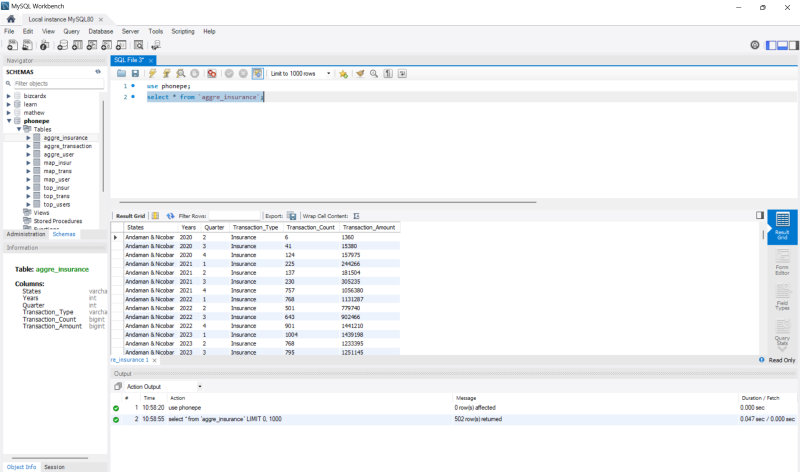Switch to the Form Editor view
This screenshot has width=800, height=472.
click(782, 262)
